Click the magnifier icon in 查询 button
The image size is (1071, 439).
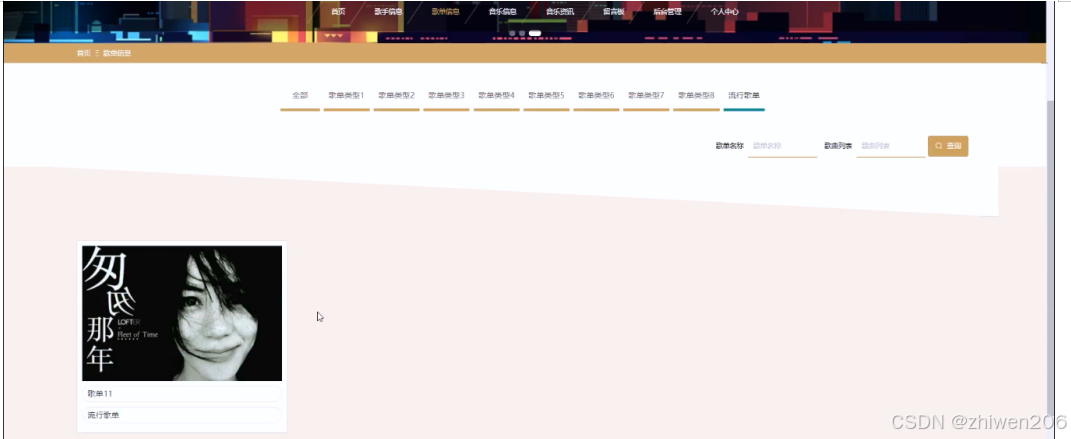click(939, 146)
